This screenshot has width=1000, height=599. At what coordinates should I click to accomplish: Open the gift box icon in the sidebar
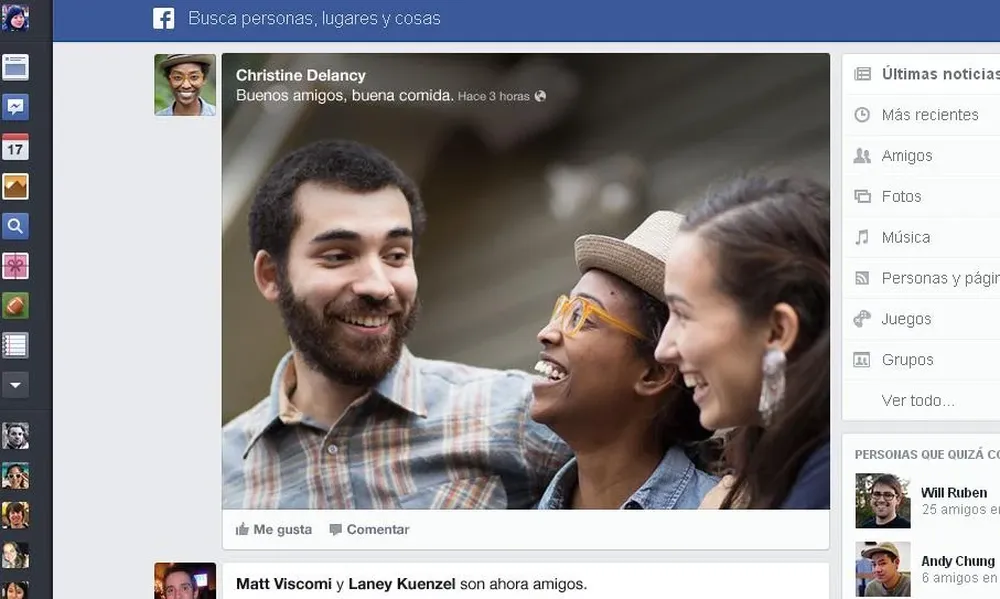click(x=15, y=266)
